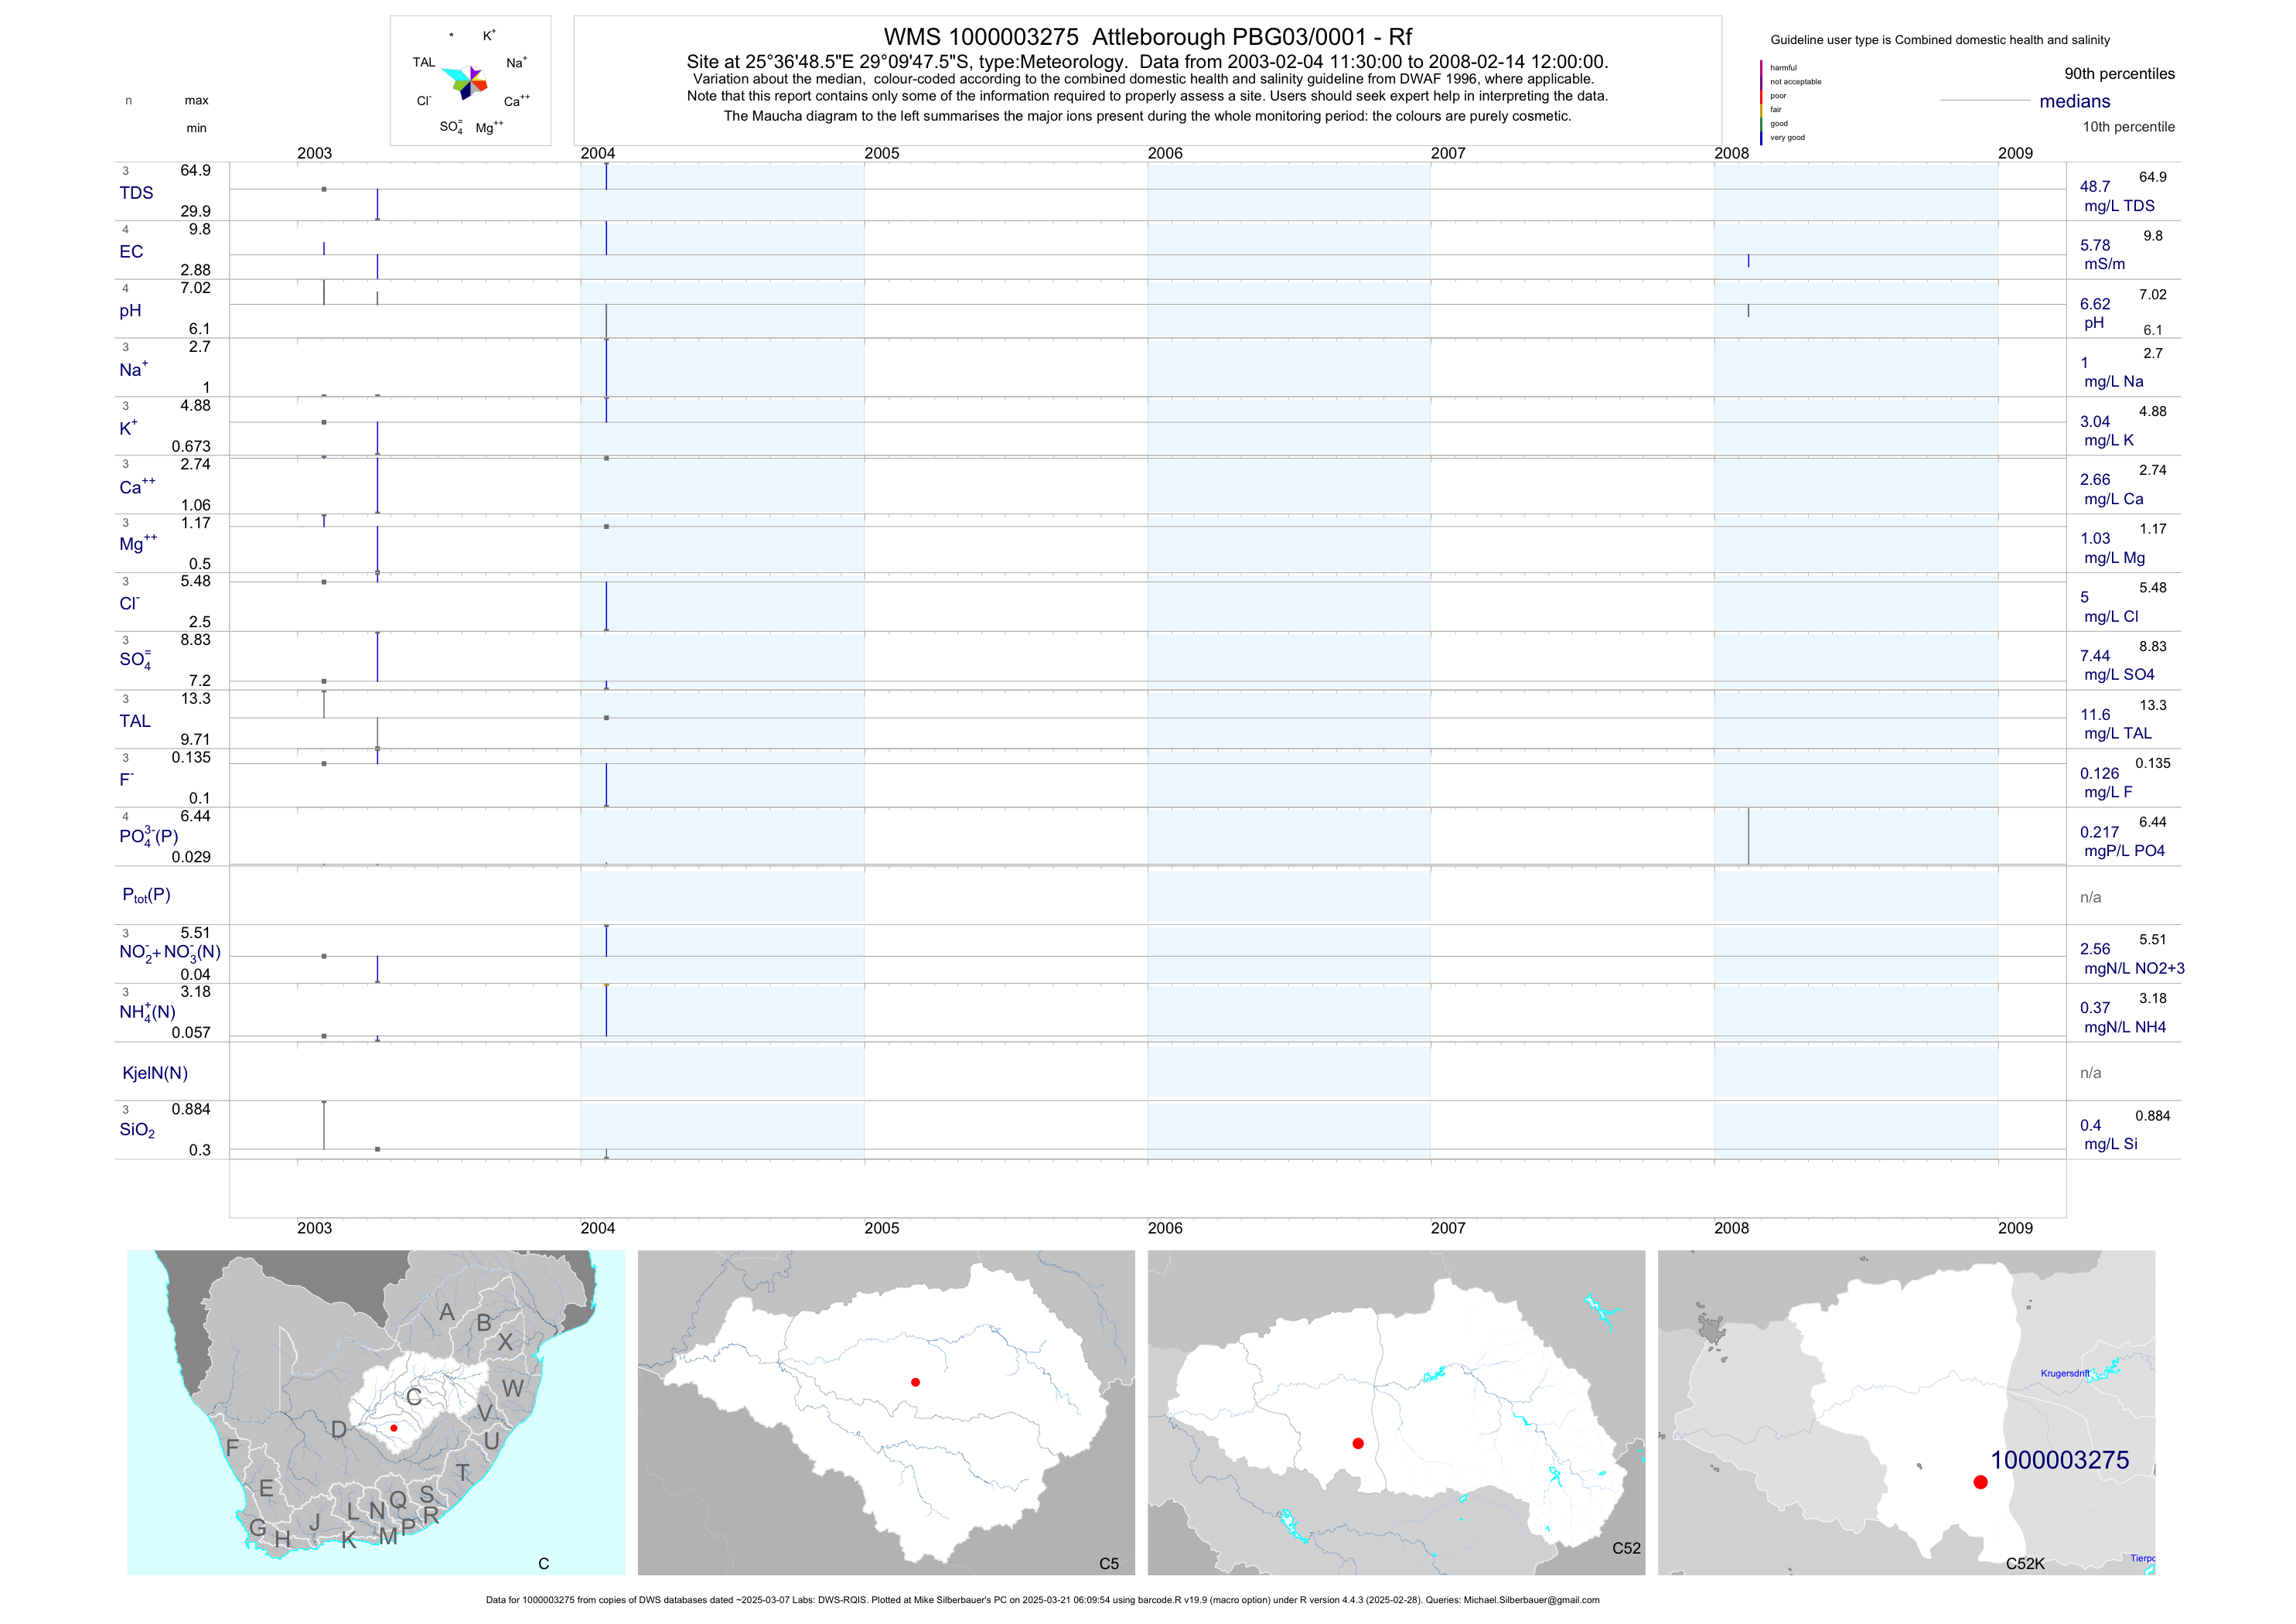This screenshot has width=2296, height=1624.
Task: Click the red dot on the C52 catchment map
Action: 1357,1443
